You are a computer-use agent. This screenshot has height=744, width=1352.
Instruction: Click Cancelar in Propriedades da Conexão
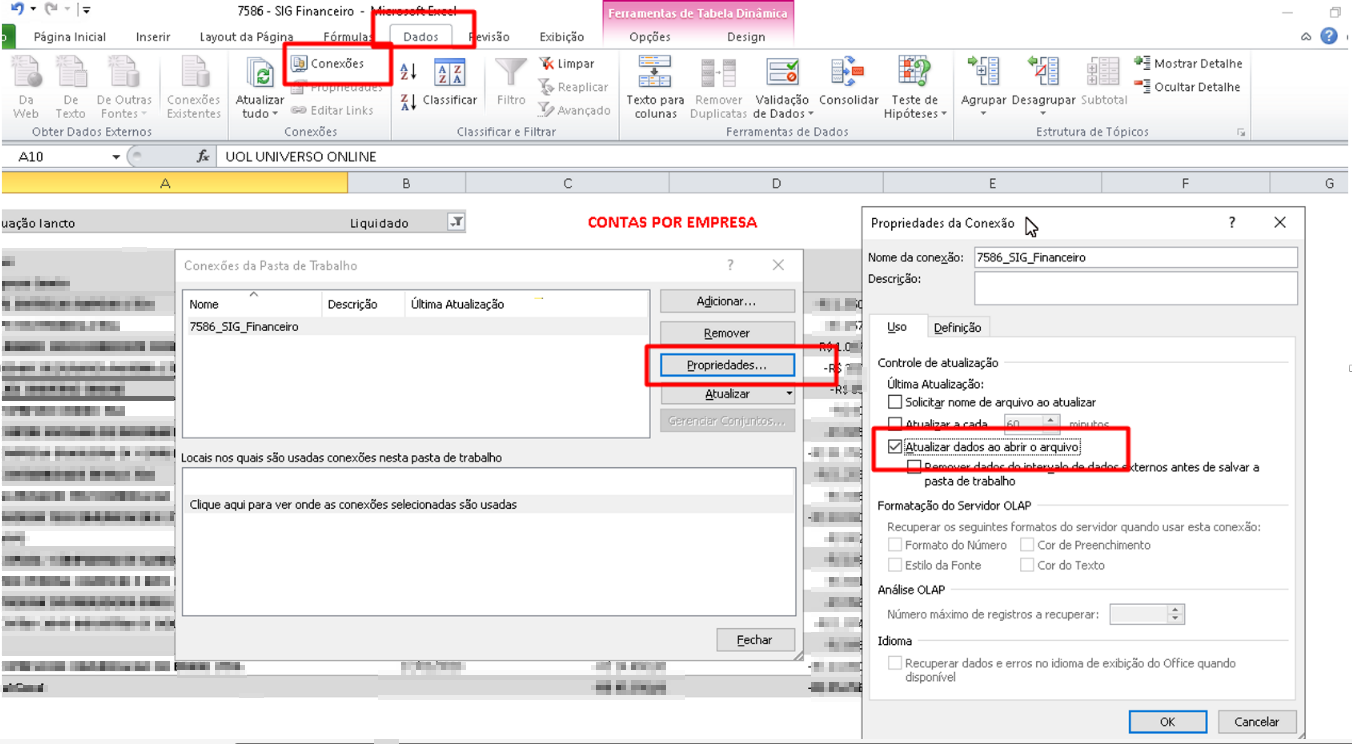pos(1256,722)
